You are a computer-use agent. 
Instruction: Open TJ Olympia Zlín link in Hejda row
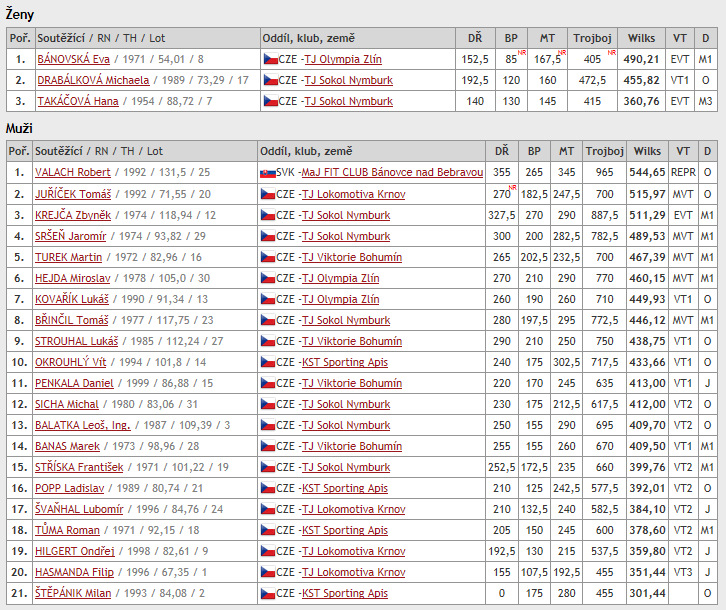[x=341, y=278]
